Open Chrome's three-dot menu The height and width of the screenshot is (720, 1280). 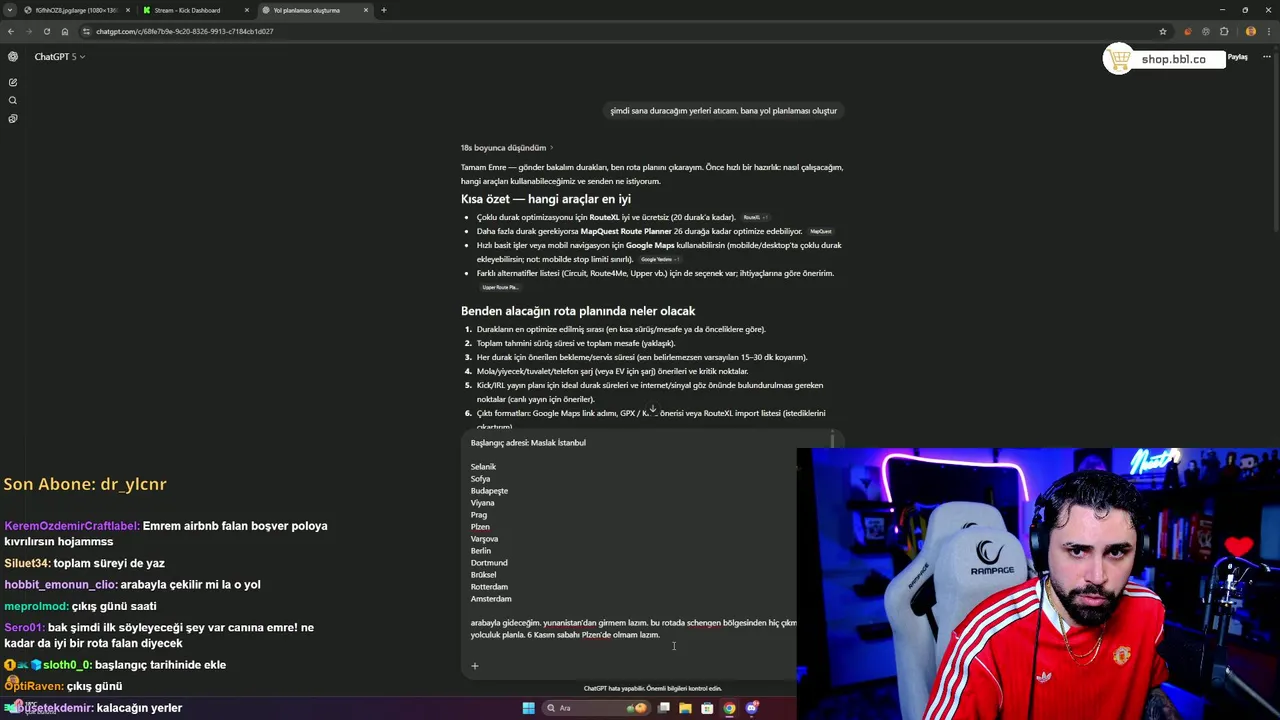tap(1268, 31)
